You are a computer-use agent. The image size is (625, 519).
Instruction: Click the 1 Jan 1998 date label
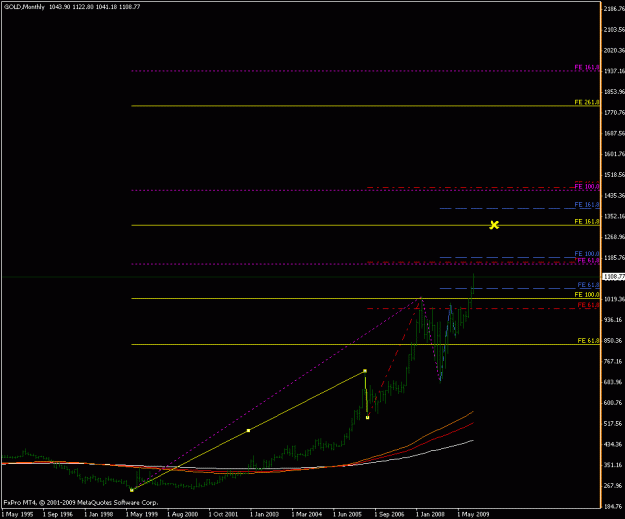(99, 514)
